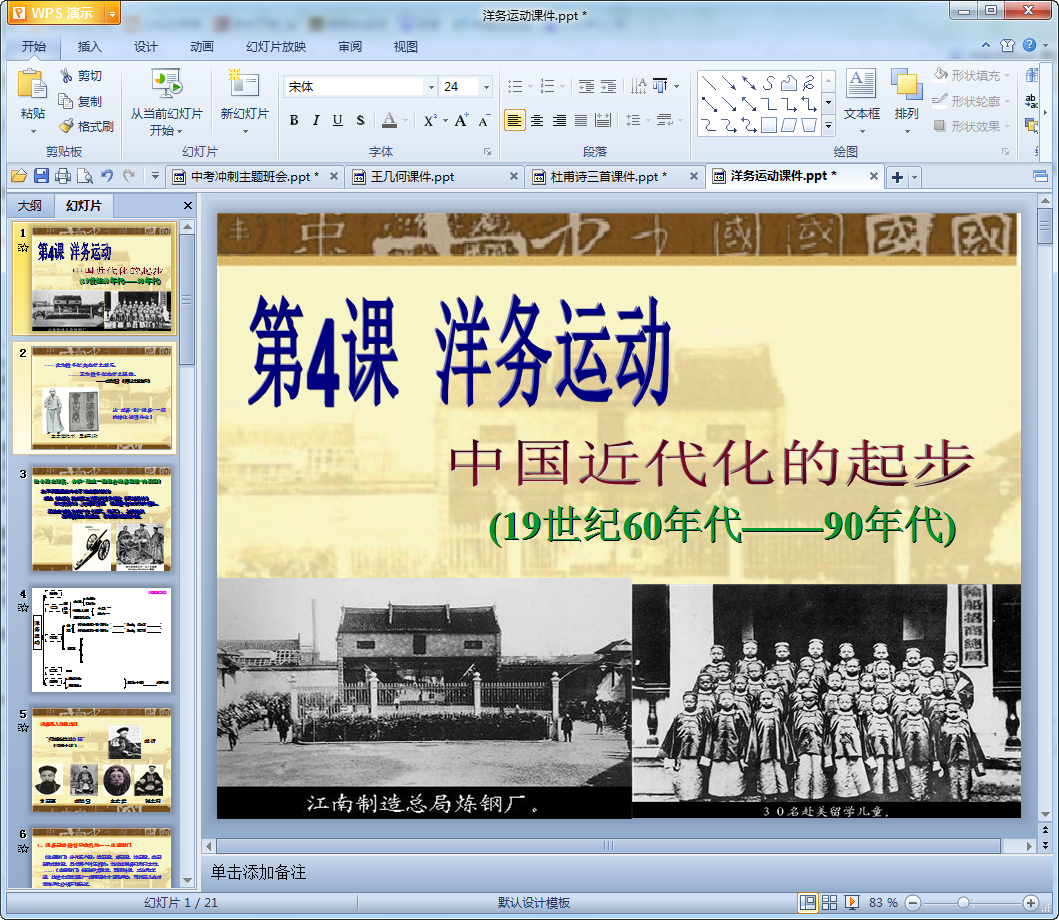This screenshot has width=1059, height=920.
Task: Click the Copy (复制) icon
Action: (x=66, y=101)
